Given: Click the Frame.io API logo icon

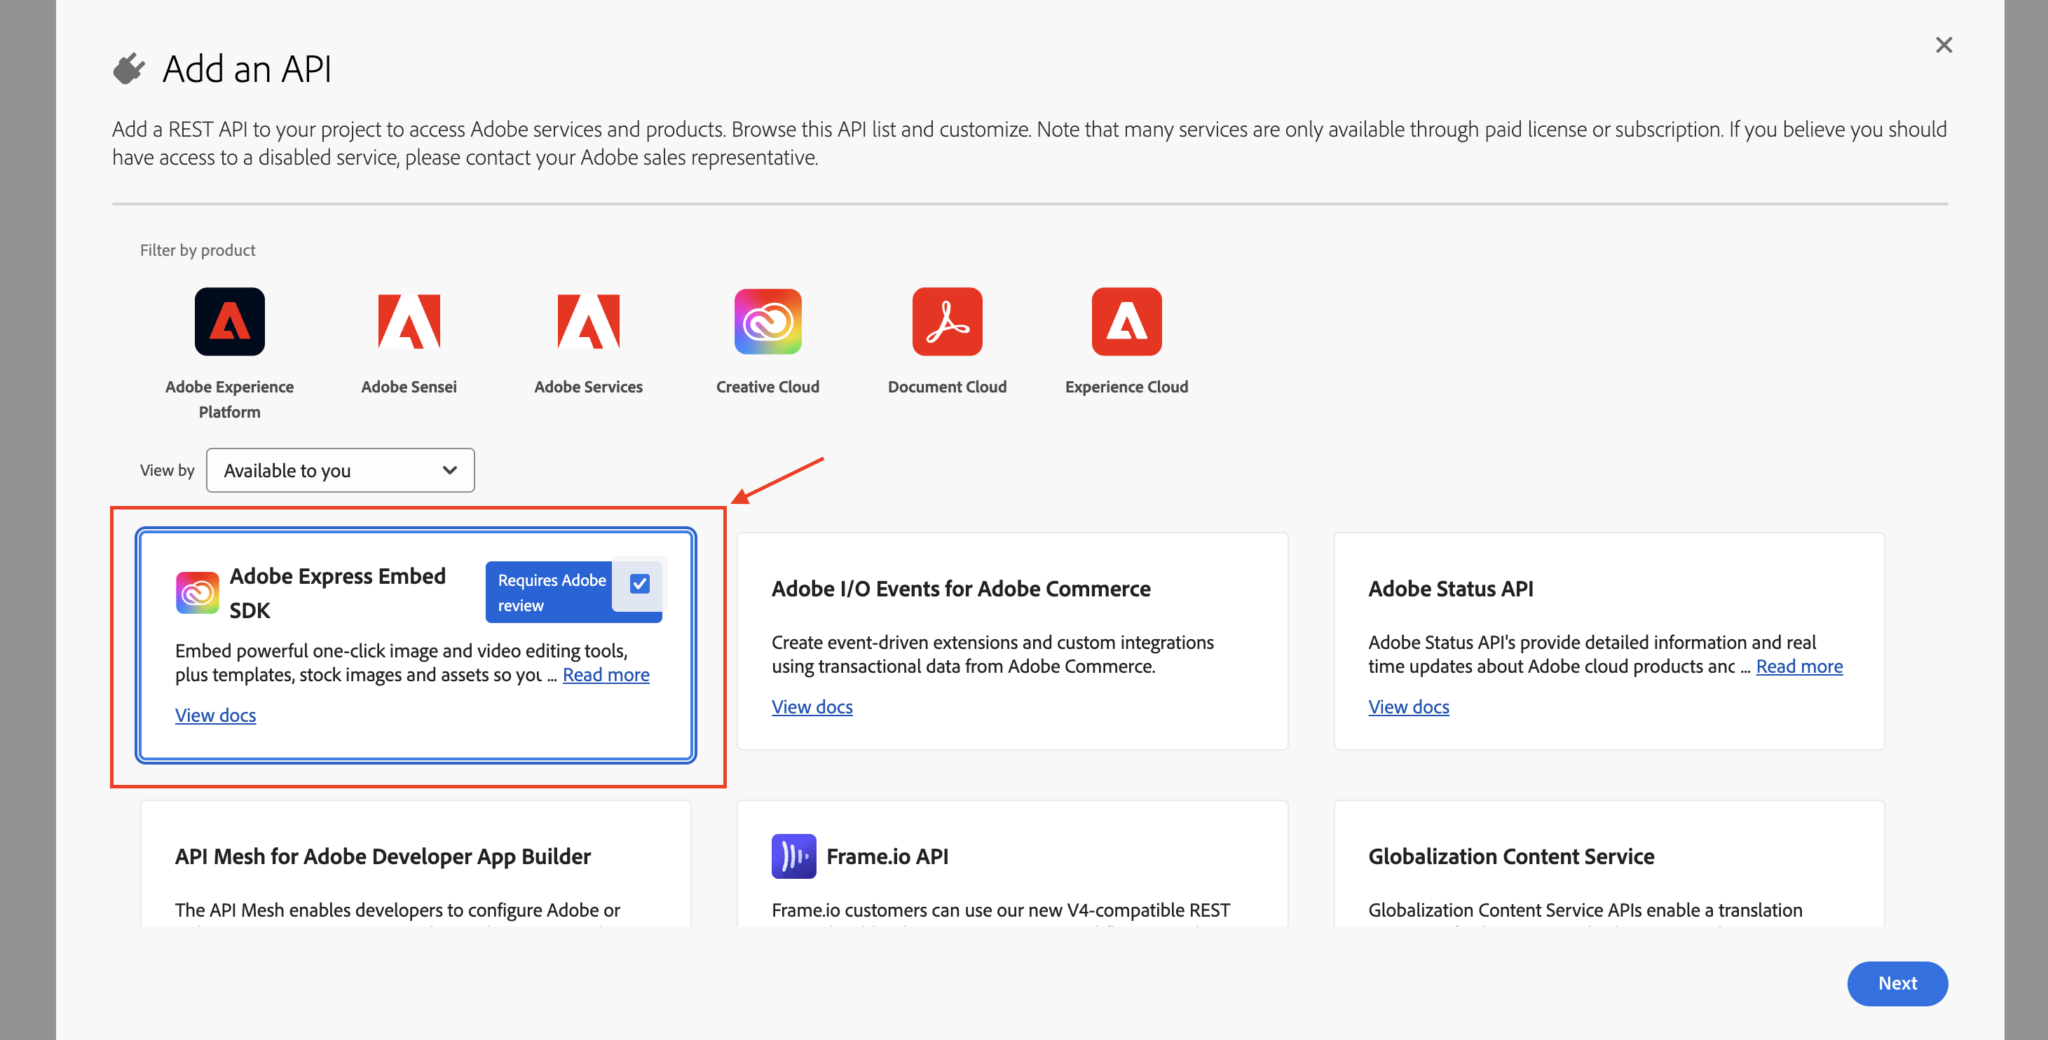Looking at the screenshot, I should (793, 856).
